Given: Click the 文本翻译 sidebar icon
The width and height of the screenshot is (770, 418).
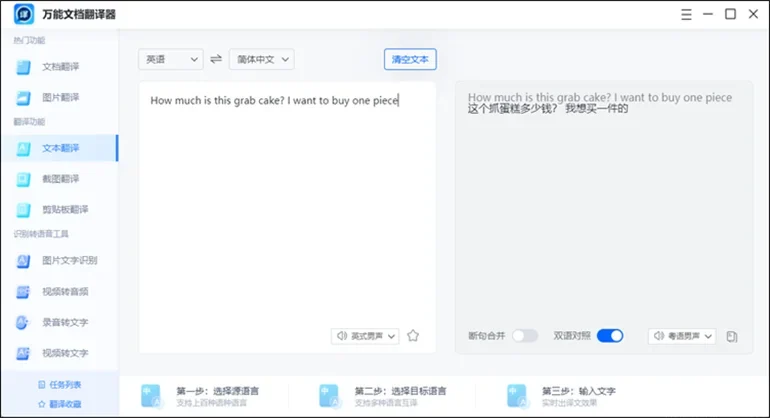Looking at the screenshot, I should (23, 148).
